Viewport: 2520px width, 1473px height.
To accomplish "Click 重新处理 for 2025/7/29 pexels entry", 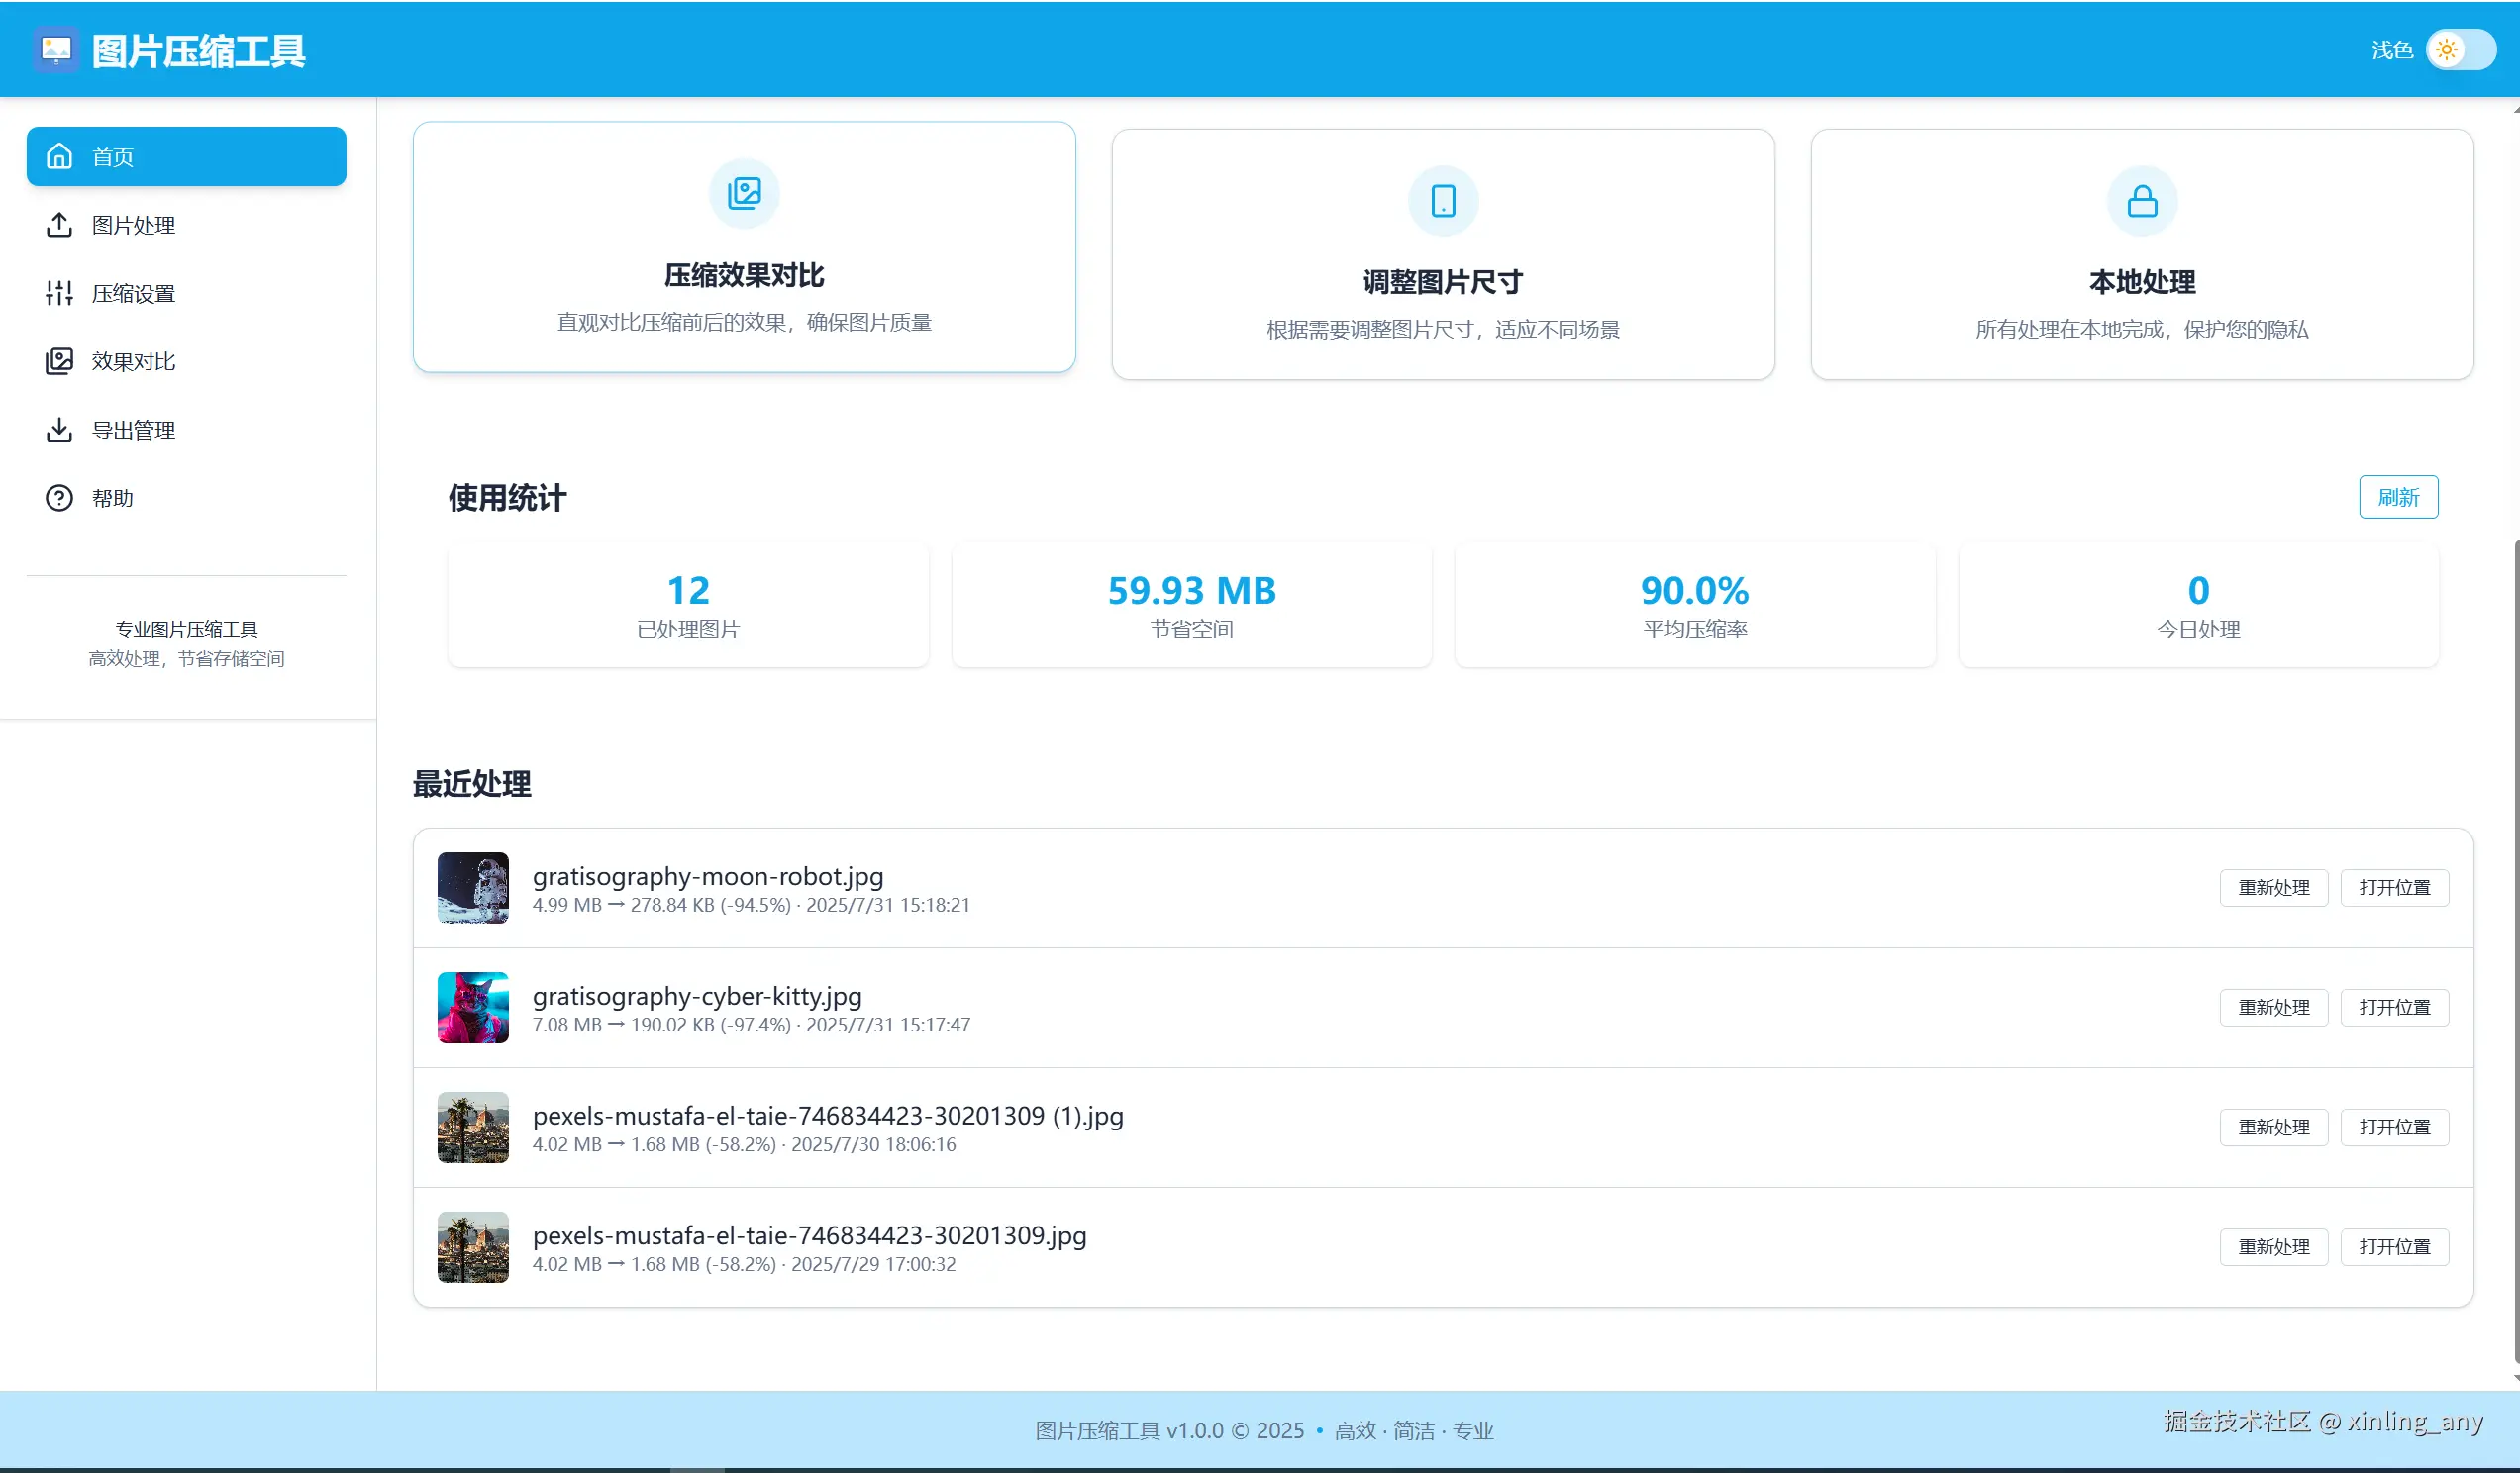I will tap(2274, 1248).
